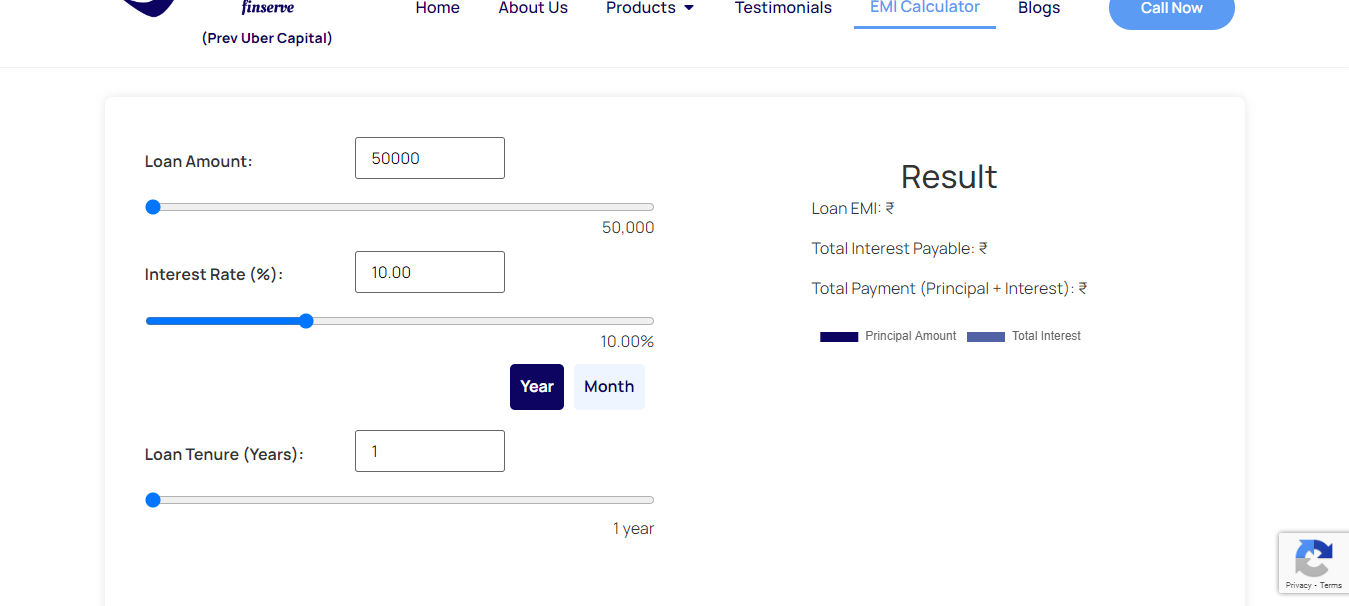
Task: Click the Loan Tenure input field
Action: tap(430, 451)
